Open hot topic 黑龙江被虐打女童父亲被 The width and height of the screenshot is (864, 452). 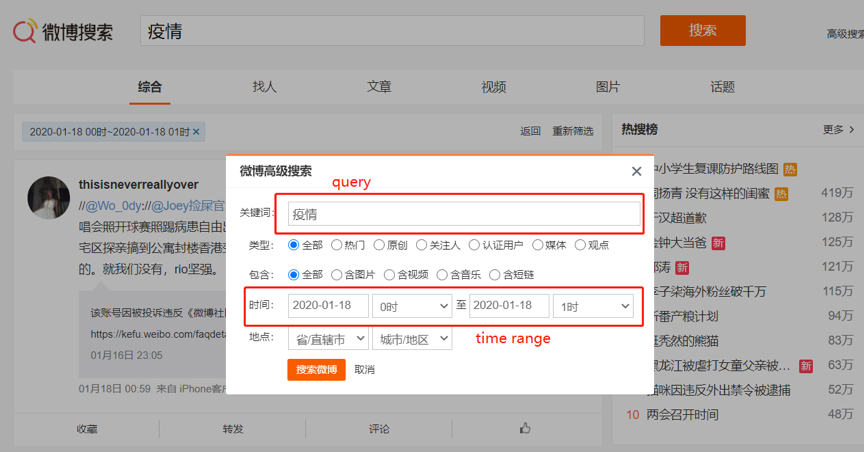click(721, 365)
